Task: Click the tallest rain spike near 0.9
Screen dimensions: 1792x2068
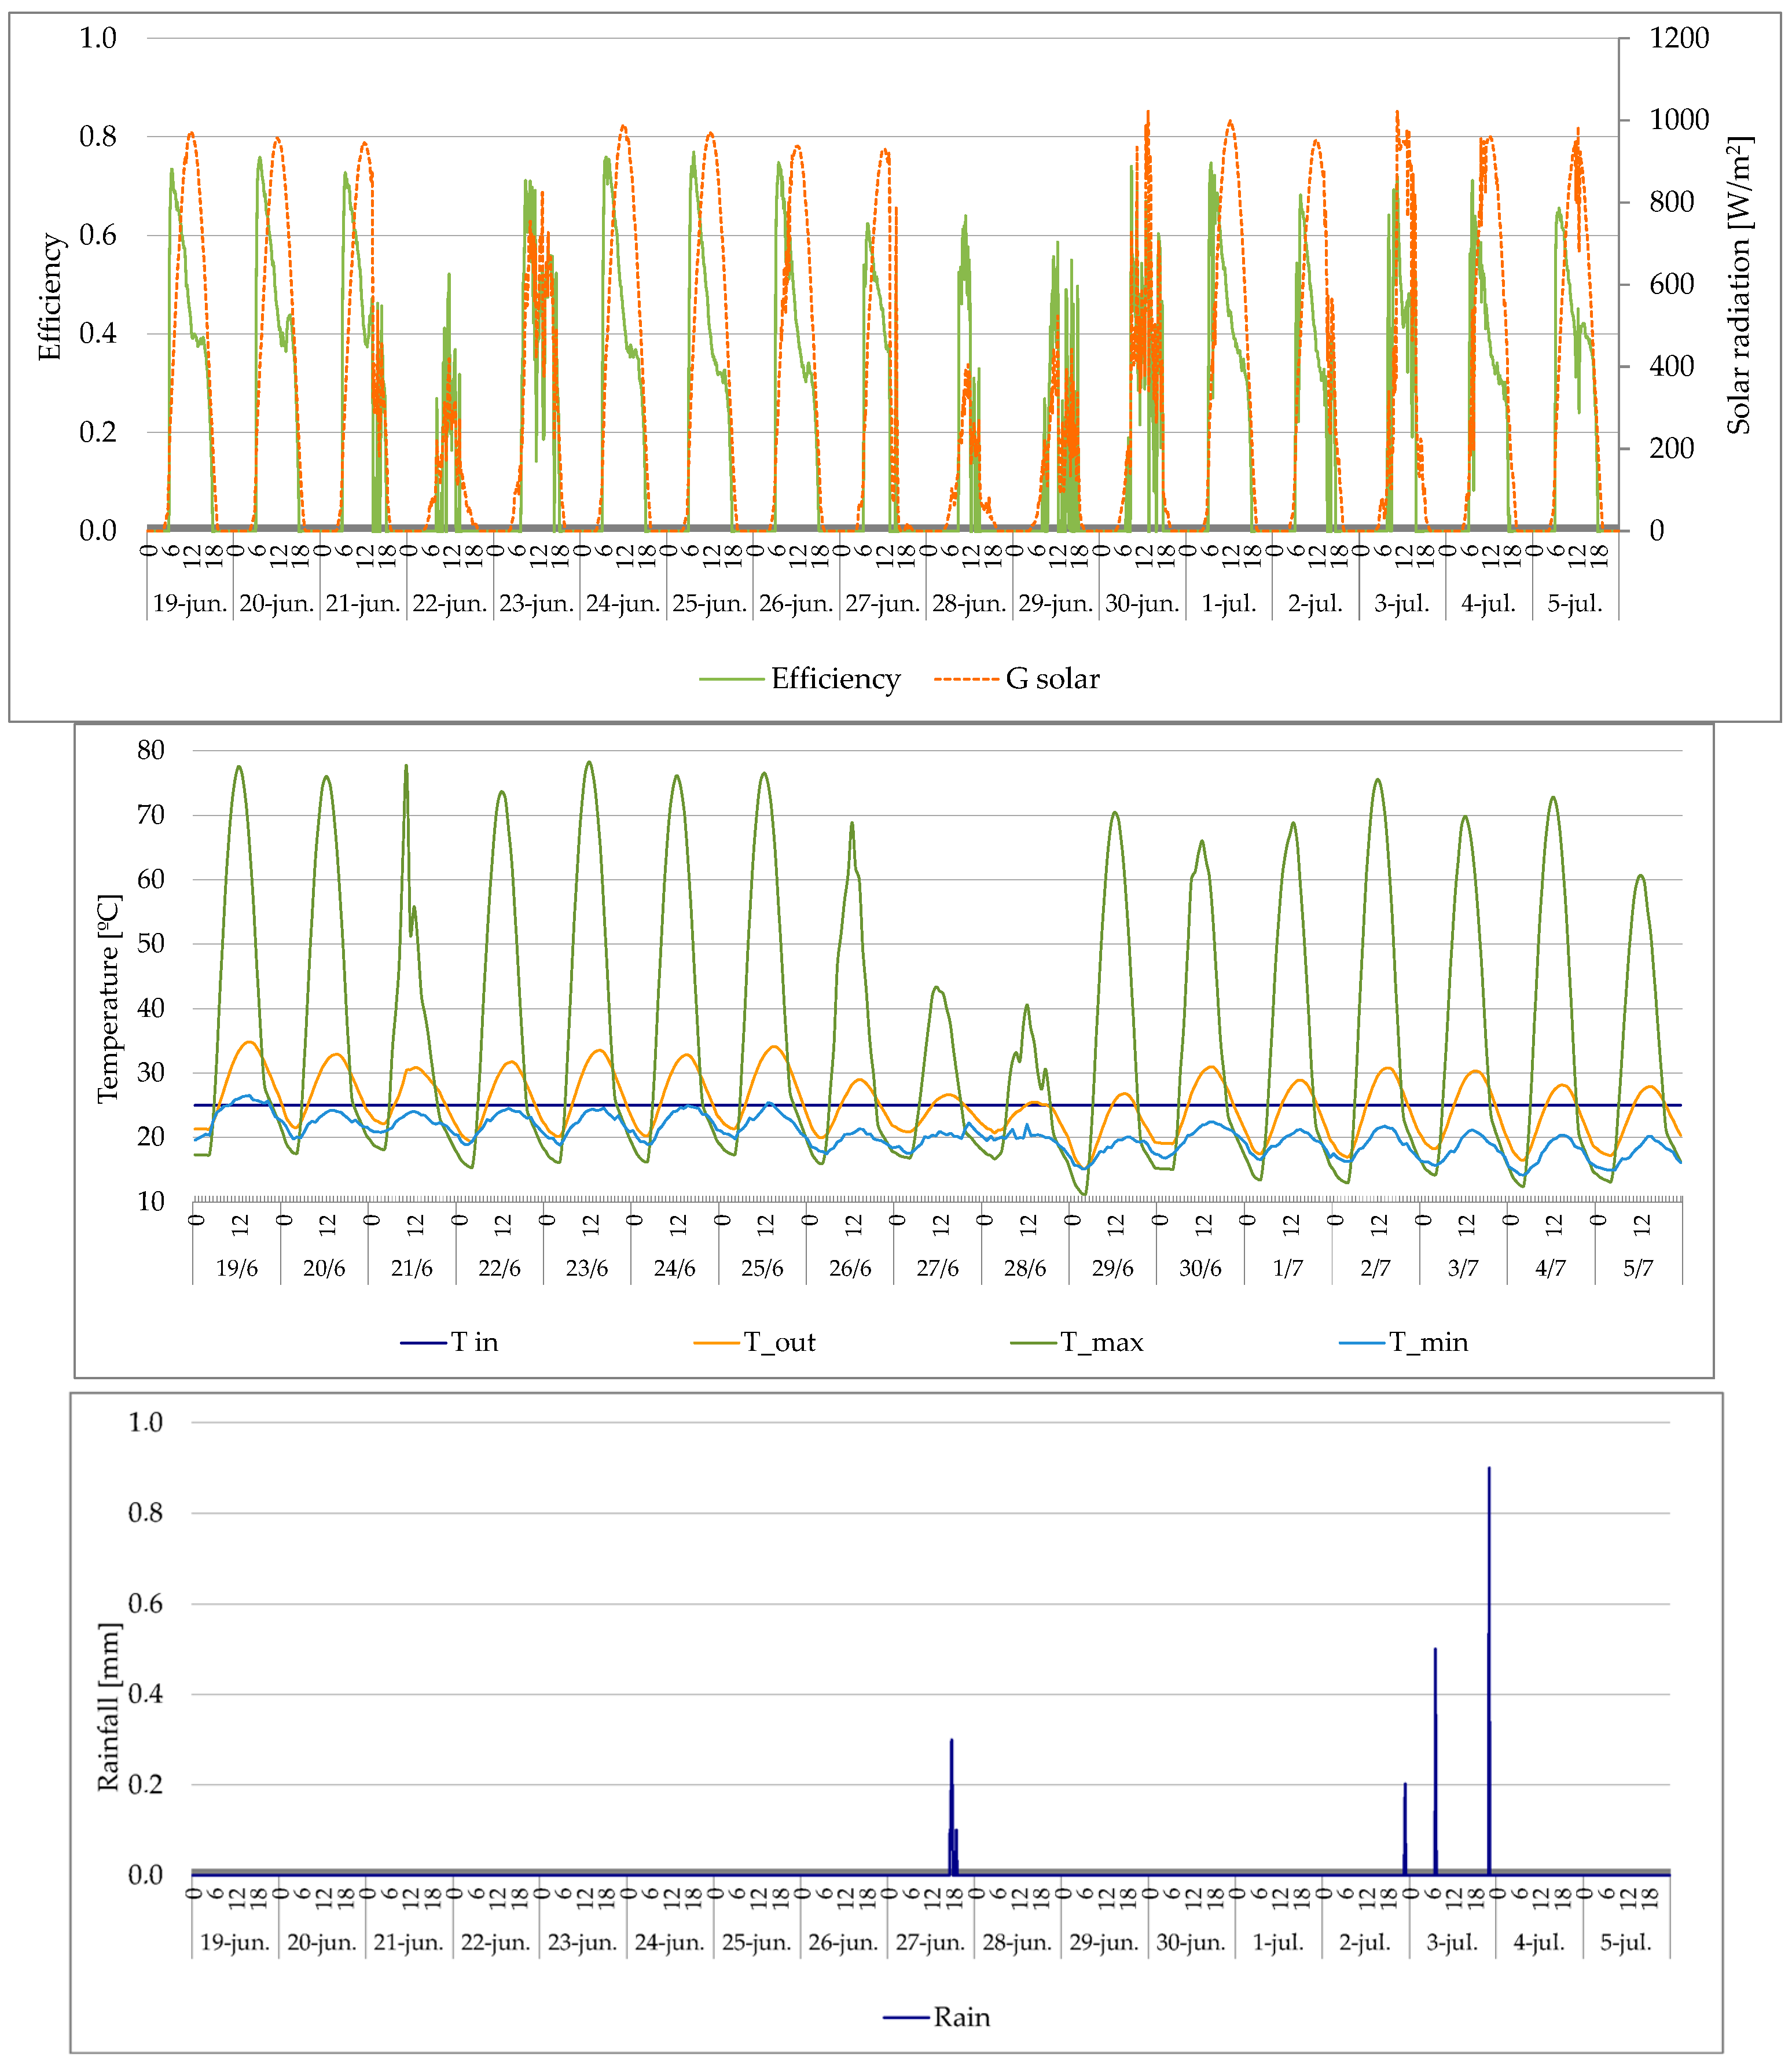Action: coord(1489,1560)
